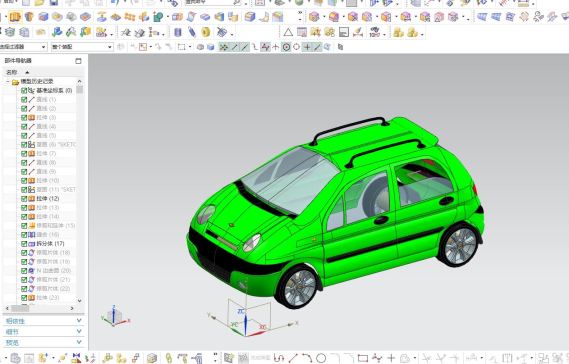The image size is (569, 364).
Task: Expand the 细节 panel chevron
Action: point(79,331)
